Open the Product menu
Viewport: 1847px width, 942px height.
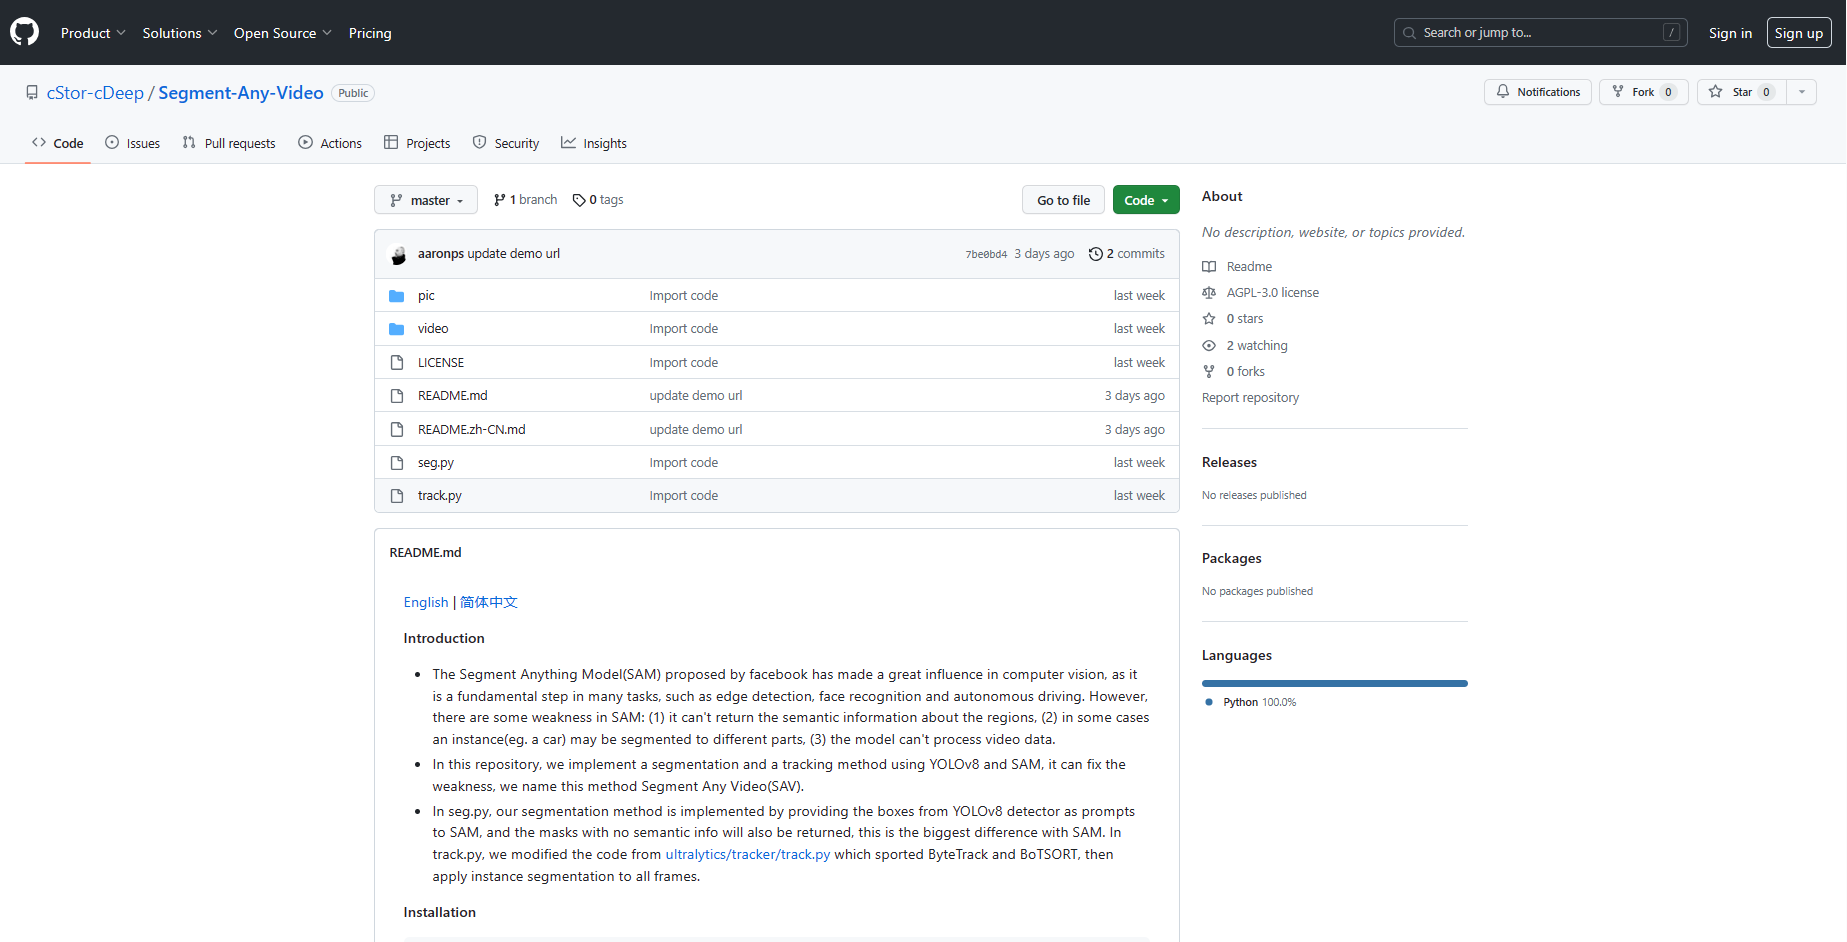coord(93,33)
